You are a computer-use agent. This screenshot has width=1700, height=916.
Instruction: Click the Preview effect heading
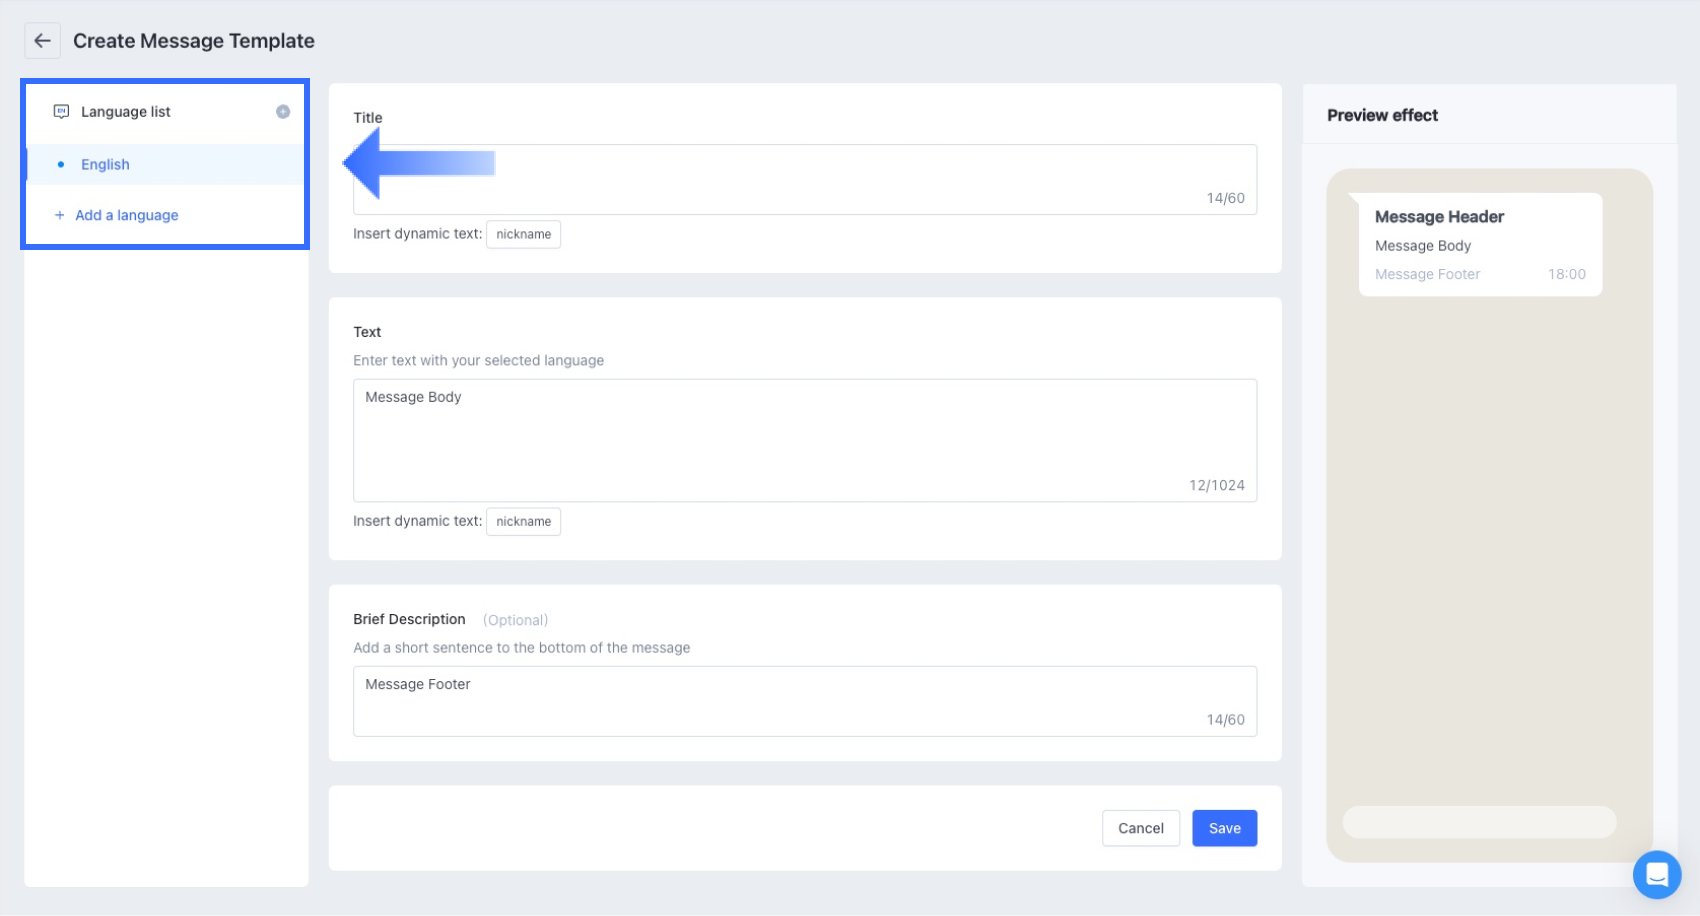[x=1382, y=116]
